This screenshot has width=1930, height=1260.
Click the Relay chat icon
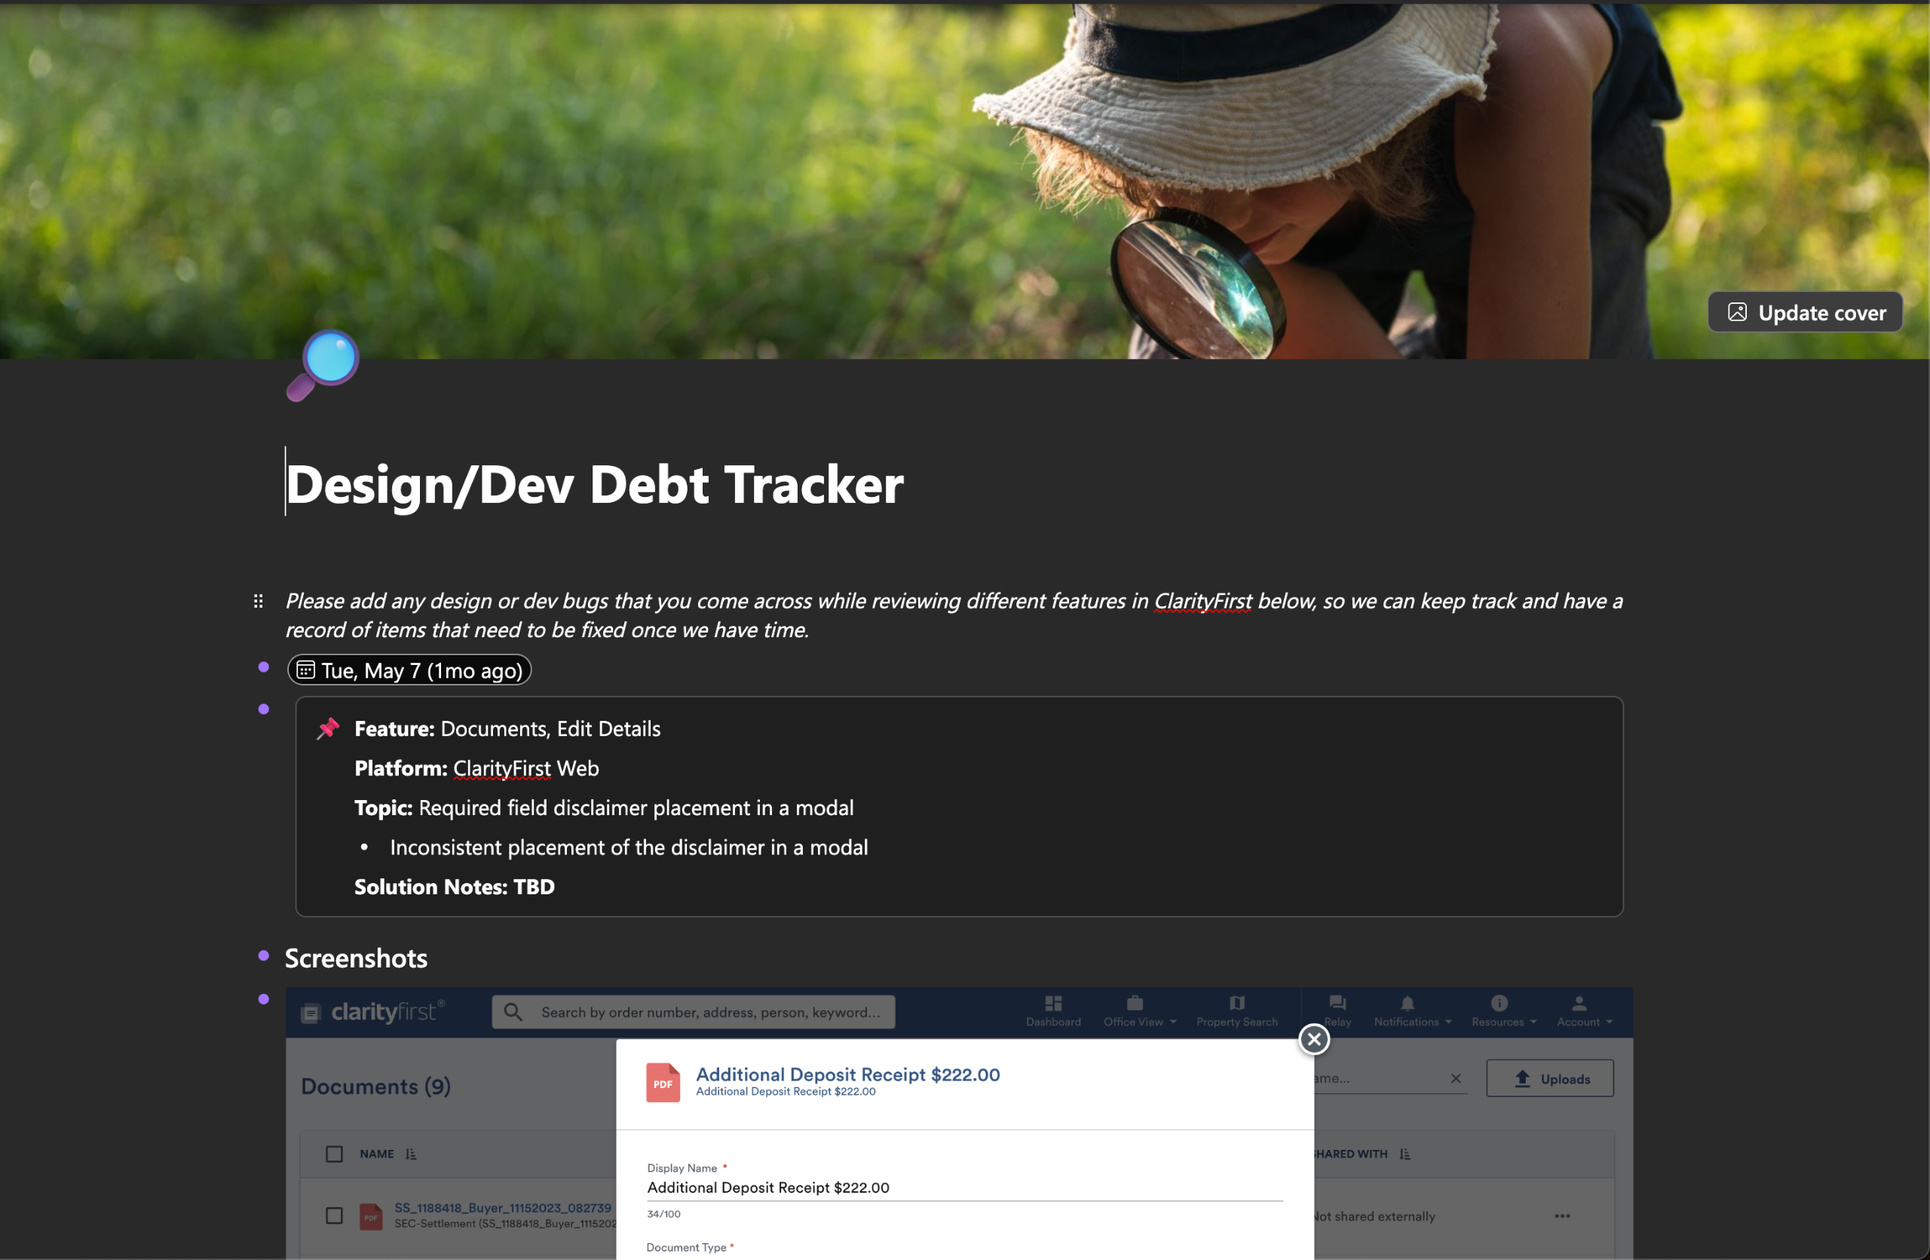1337,1004
